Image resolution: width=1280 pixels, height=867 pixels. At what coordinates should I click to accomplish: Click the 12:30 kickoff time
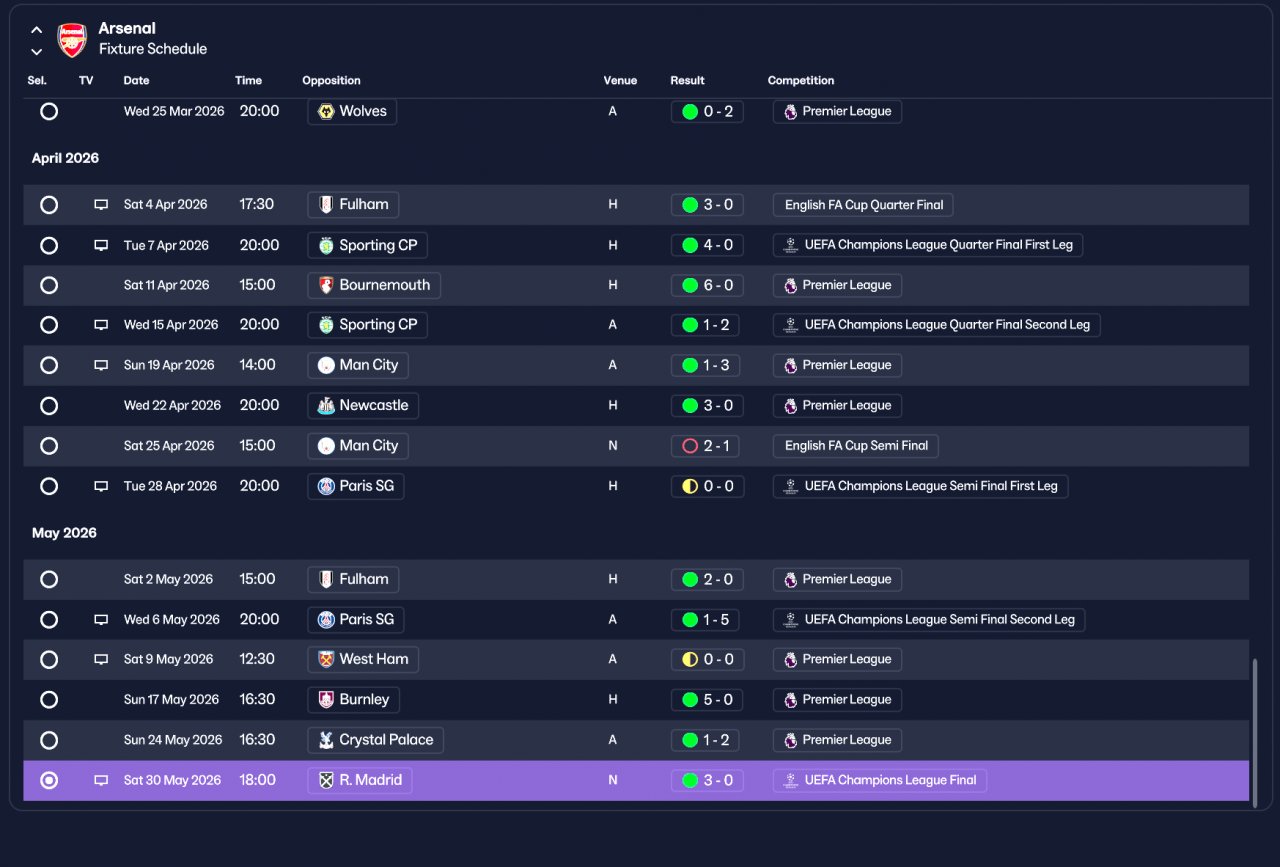[257, 660]
